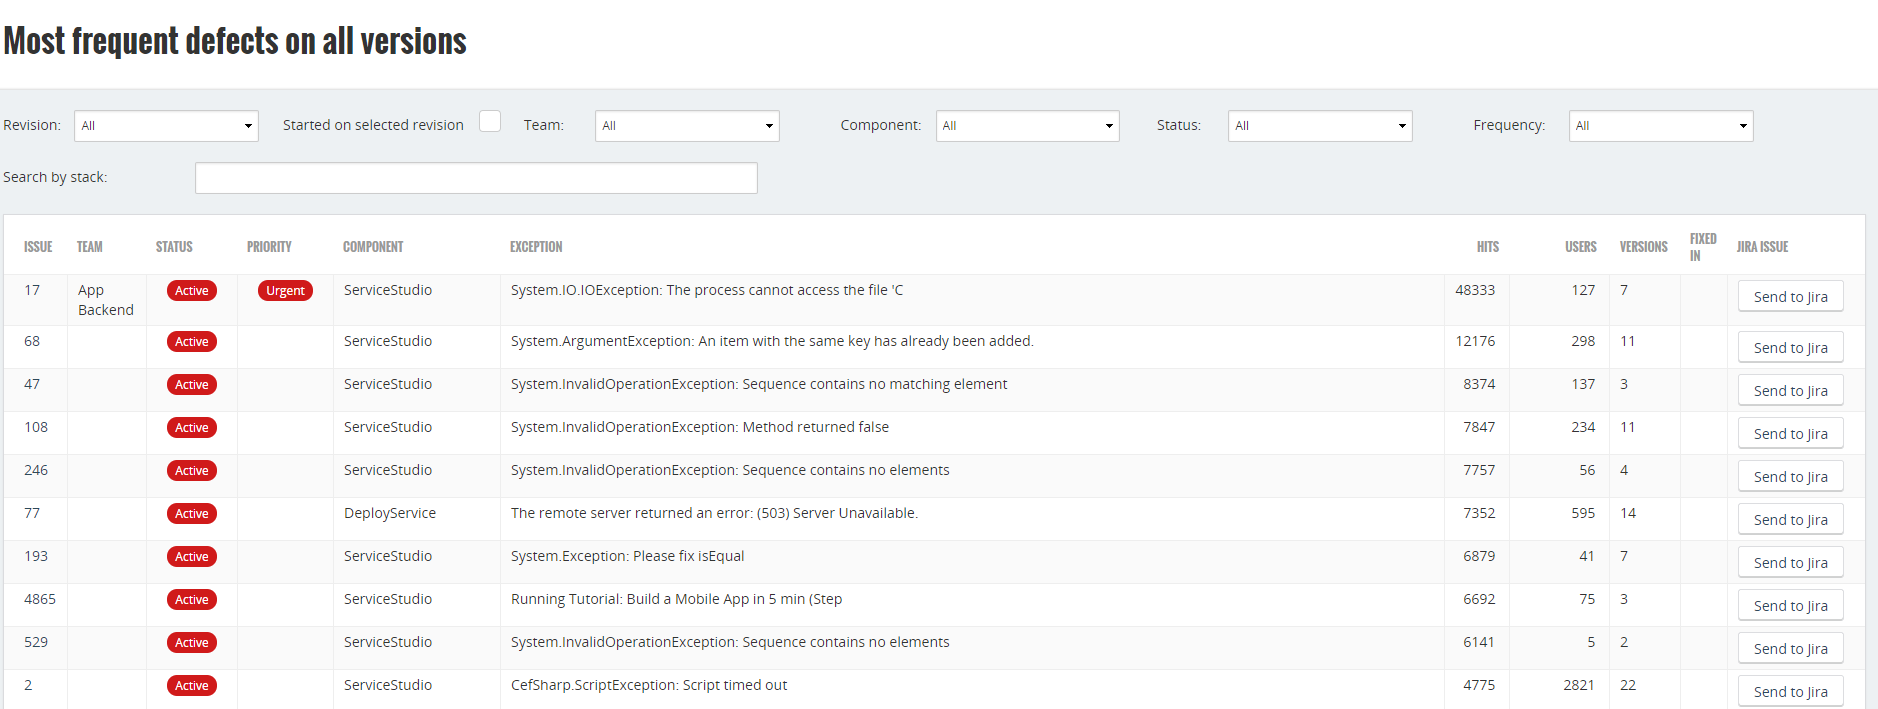Click the TEAM column header

click(90, 247)
